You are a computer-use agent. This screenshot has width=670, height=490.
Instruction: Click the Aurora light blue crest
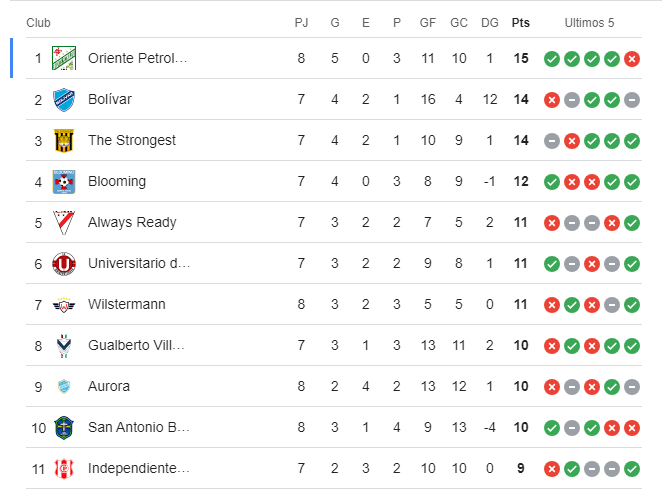point(64,387)
